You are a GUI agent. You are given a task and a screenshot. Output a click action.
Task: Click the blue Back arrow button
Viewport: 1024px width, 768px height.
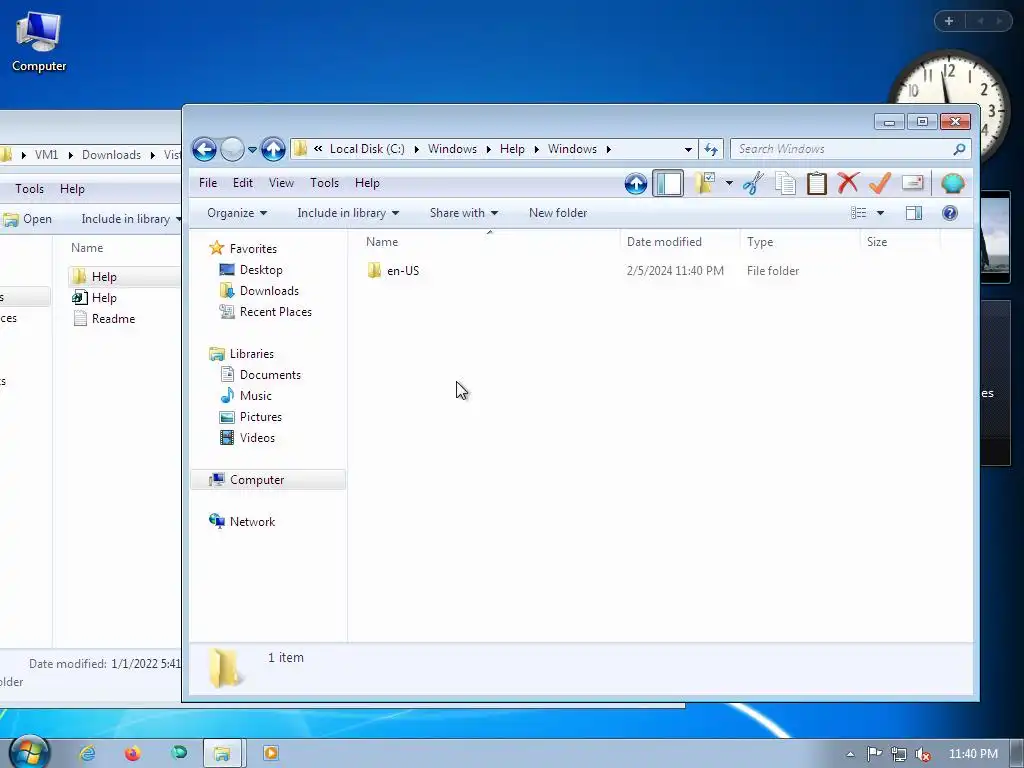[x=204, y=150]
